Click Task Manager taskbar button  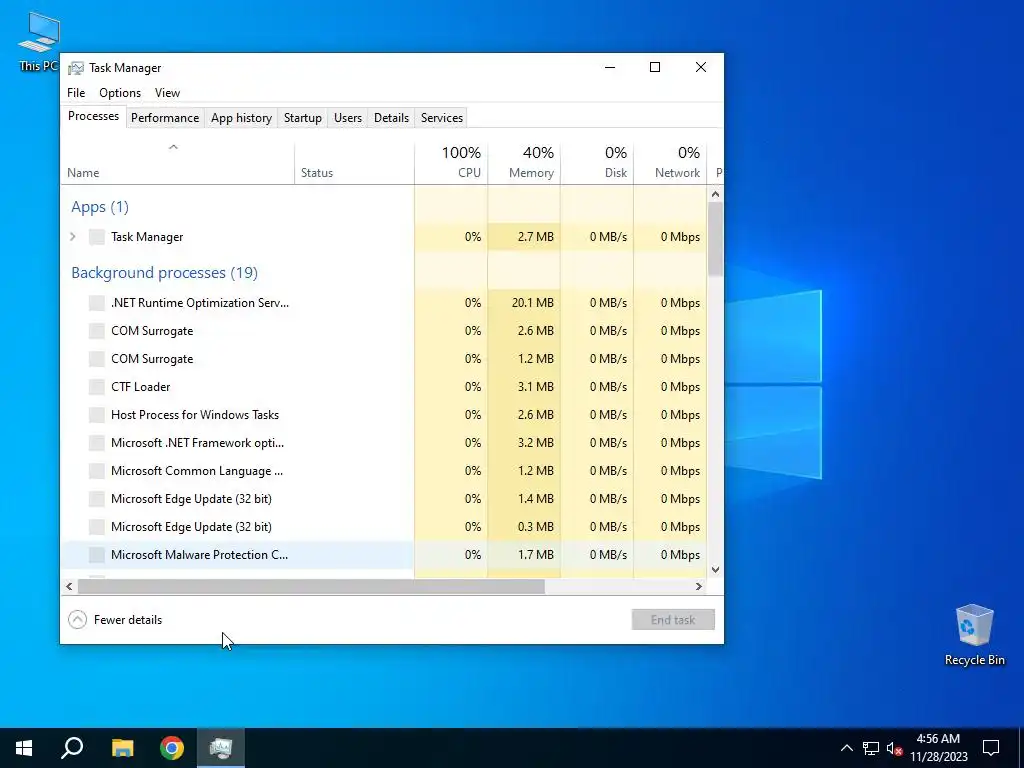[221, 748]
